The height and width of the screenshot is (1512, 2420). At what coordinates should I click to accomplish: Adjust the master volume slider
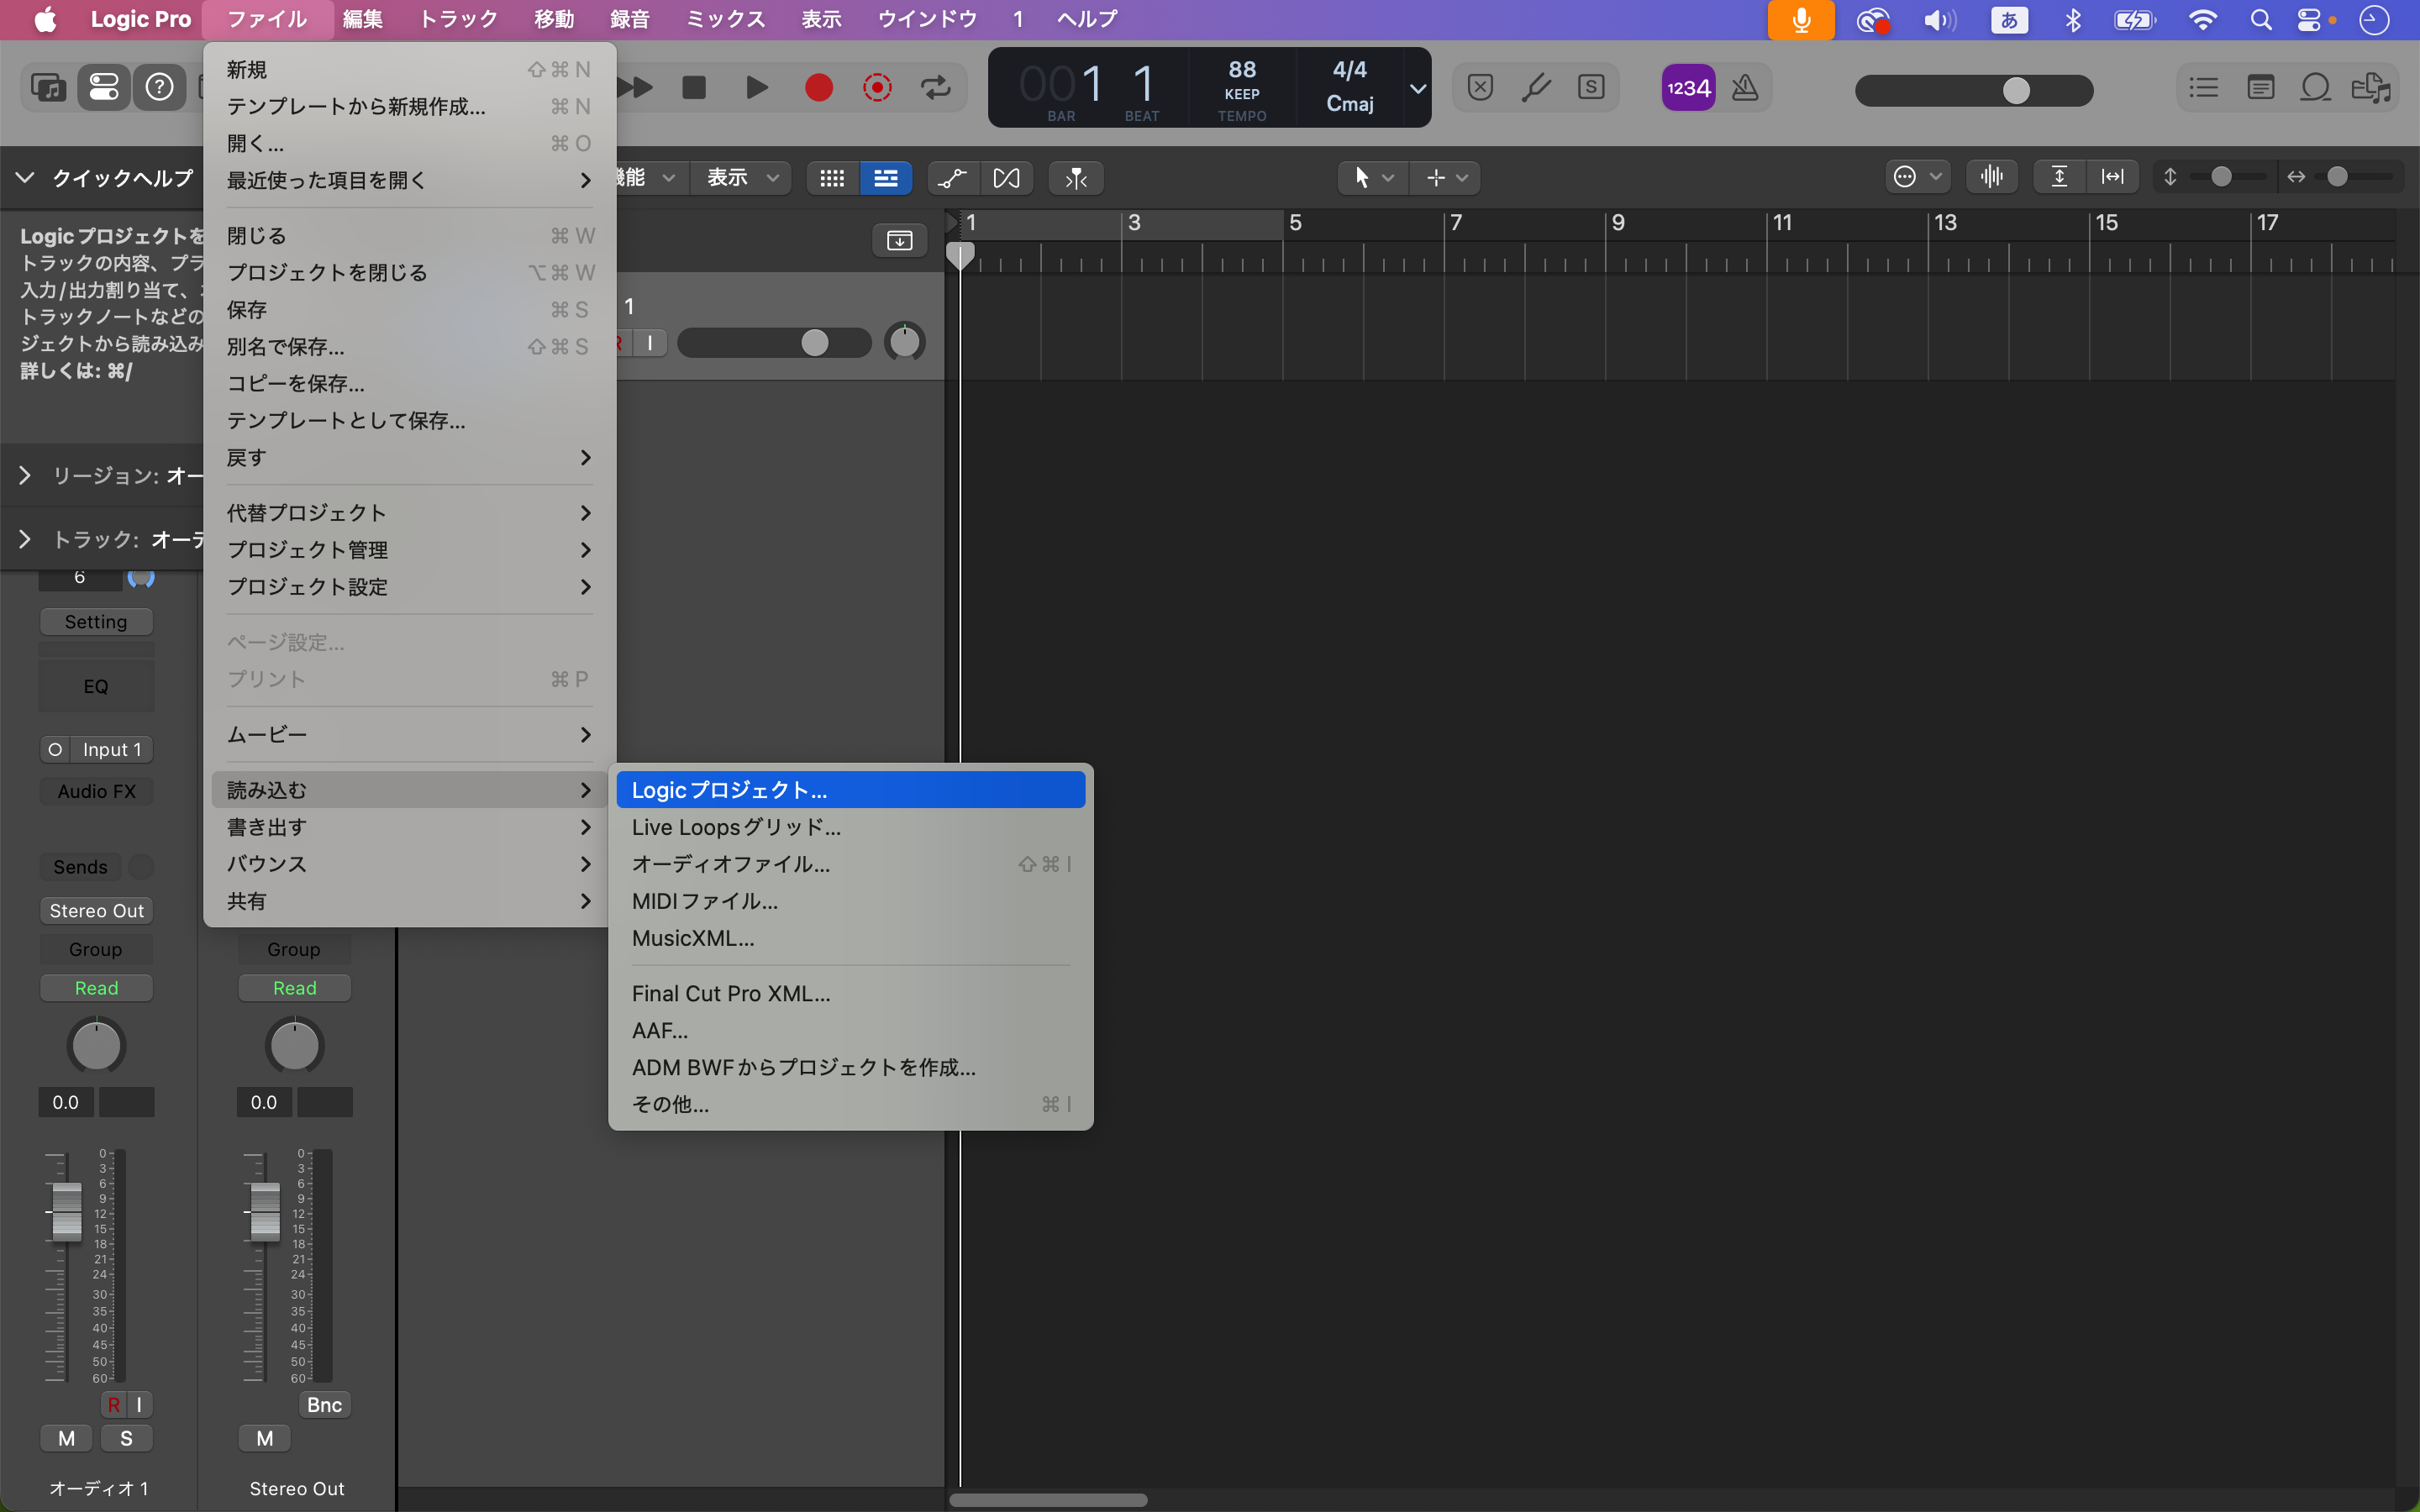pyautogui.click(x=2016, y=91)
